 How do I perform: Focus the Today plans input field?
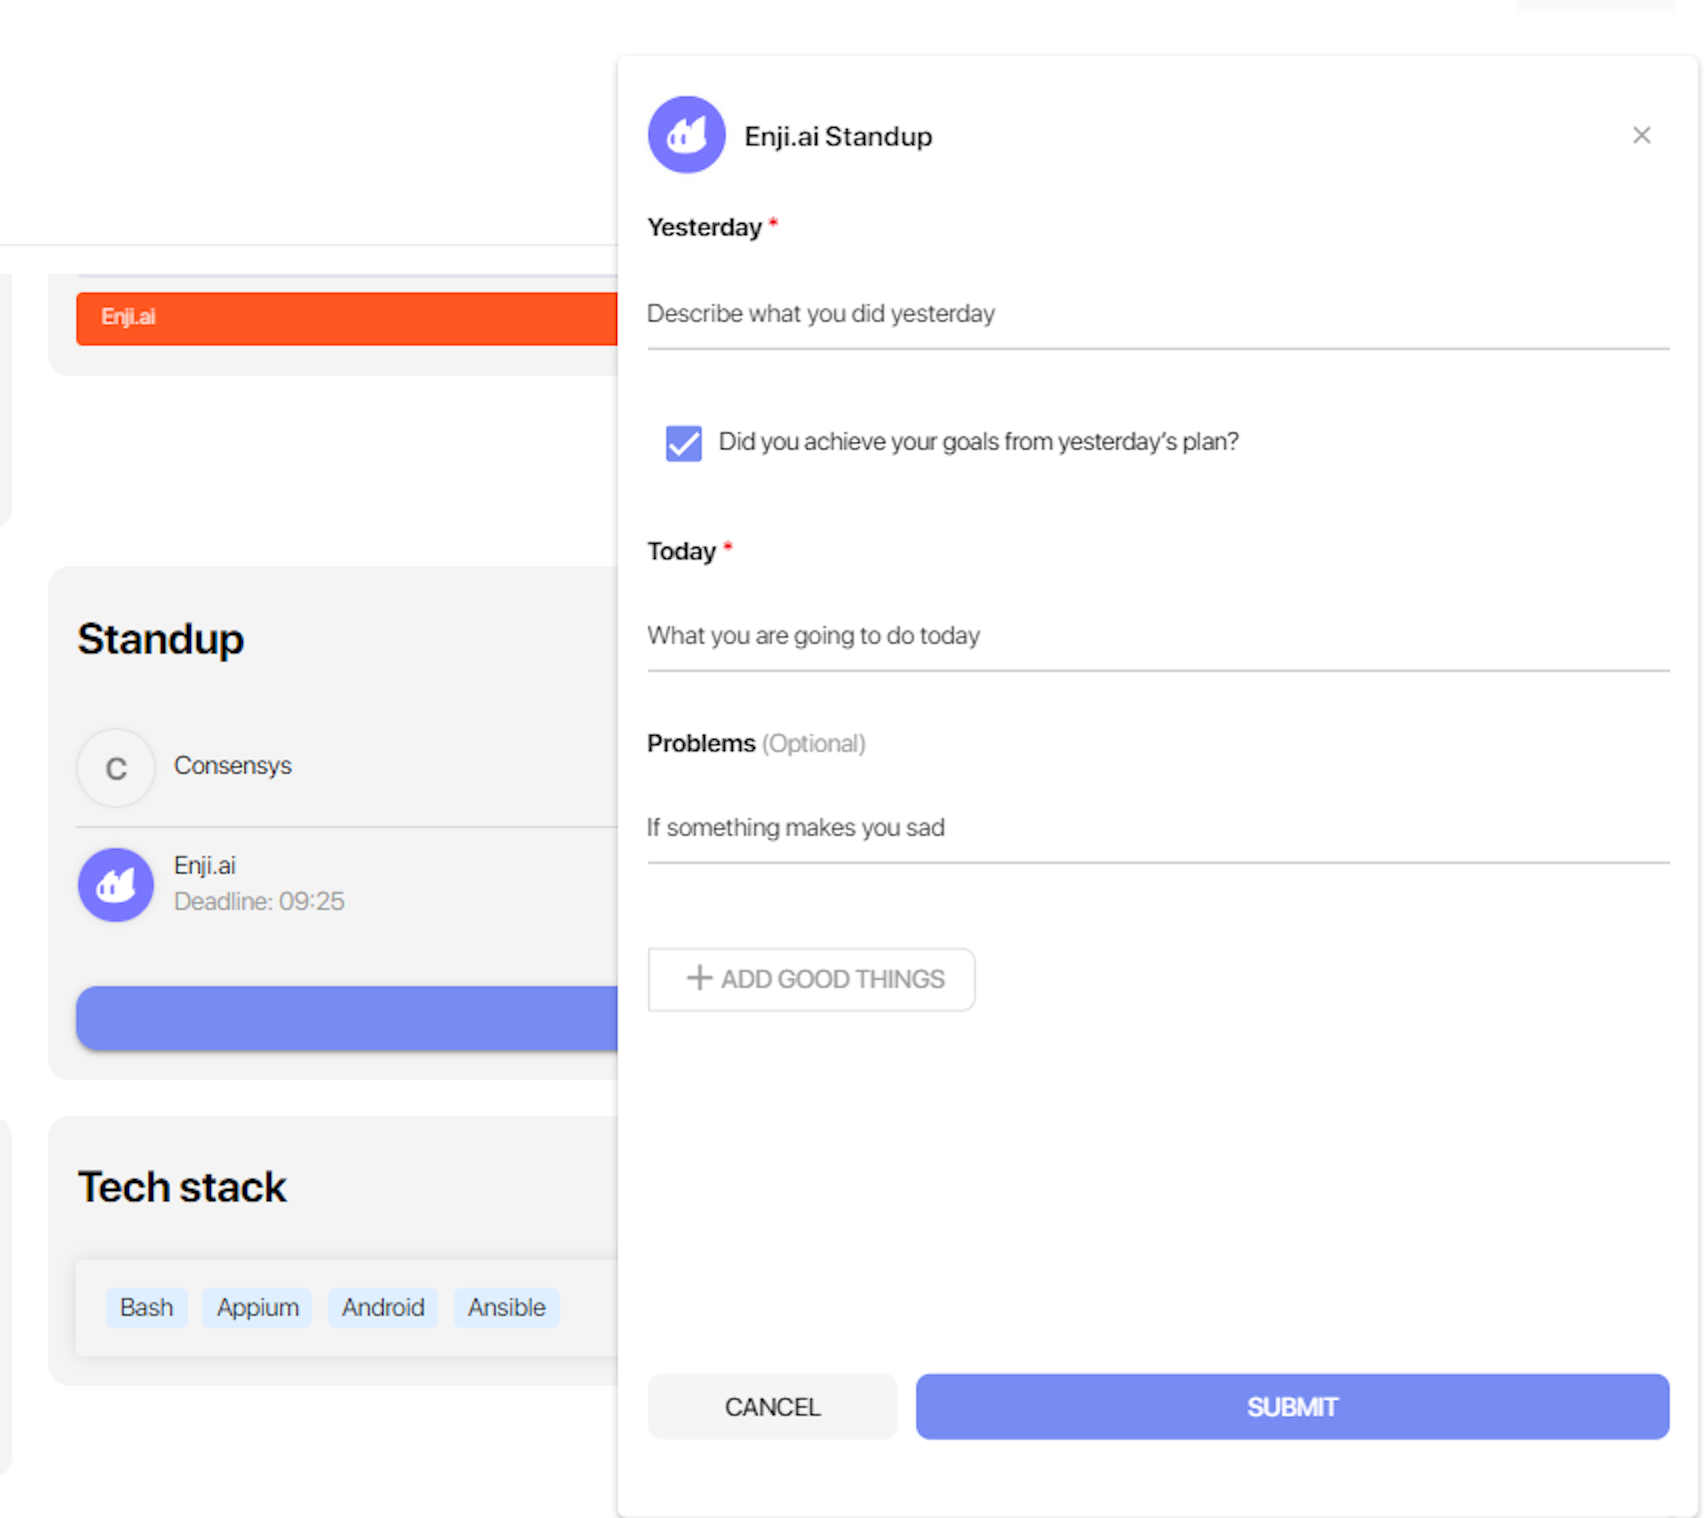pyautogui.click(x=1158, y=636)
